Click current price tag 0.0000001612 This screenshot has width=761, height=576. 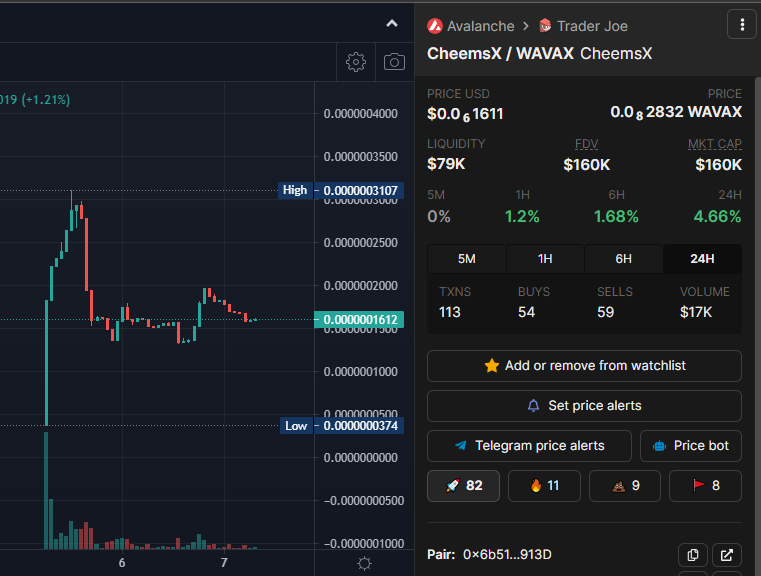(359, 320)
